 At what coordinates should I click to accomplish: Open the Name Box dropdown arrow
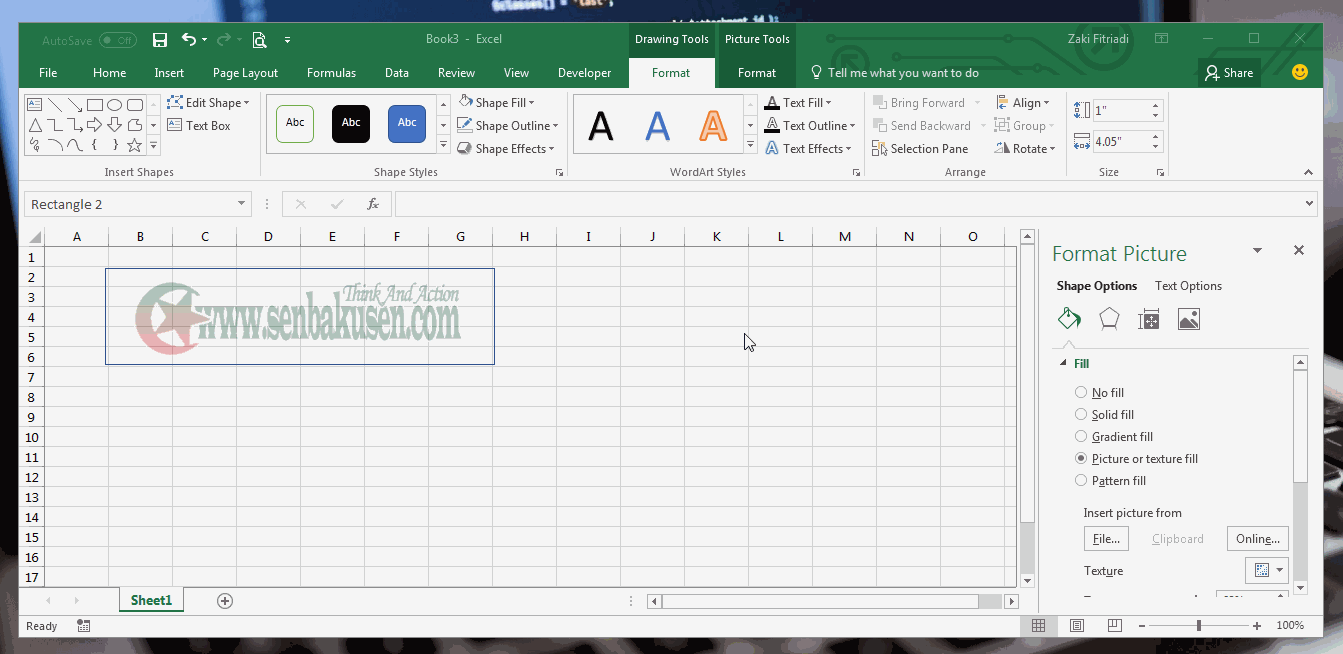pos(241,204)
